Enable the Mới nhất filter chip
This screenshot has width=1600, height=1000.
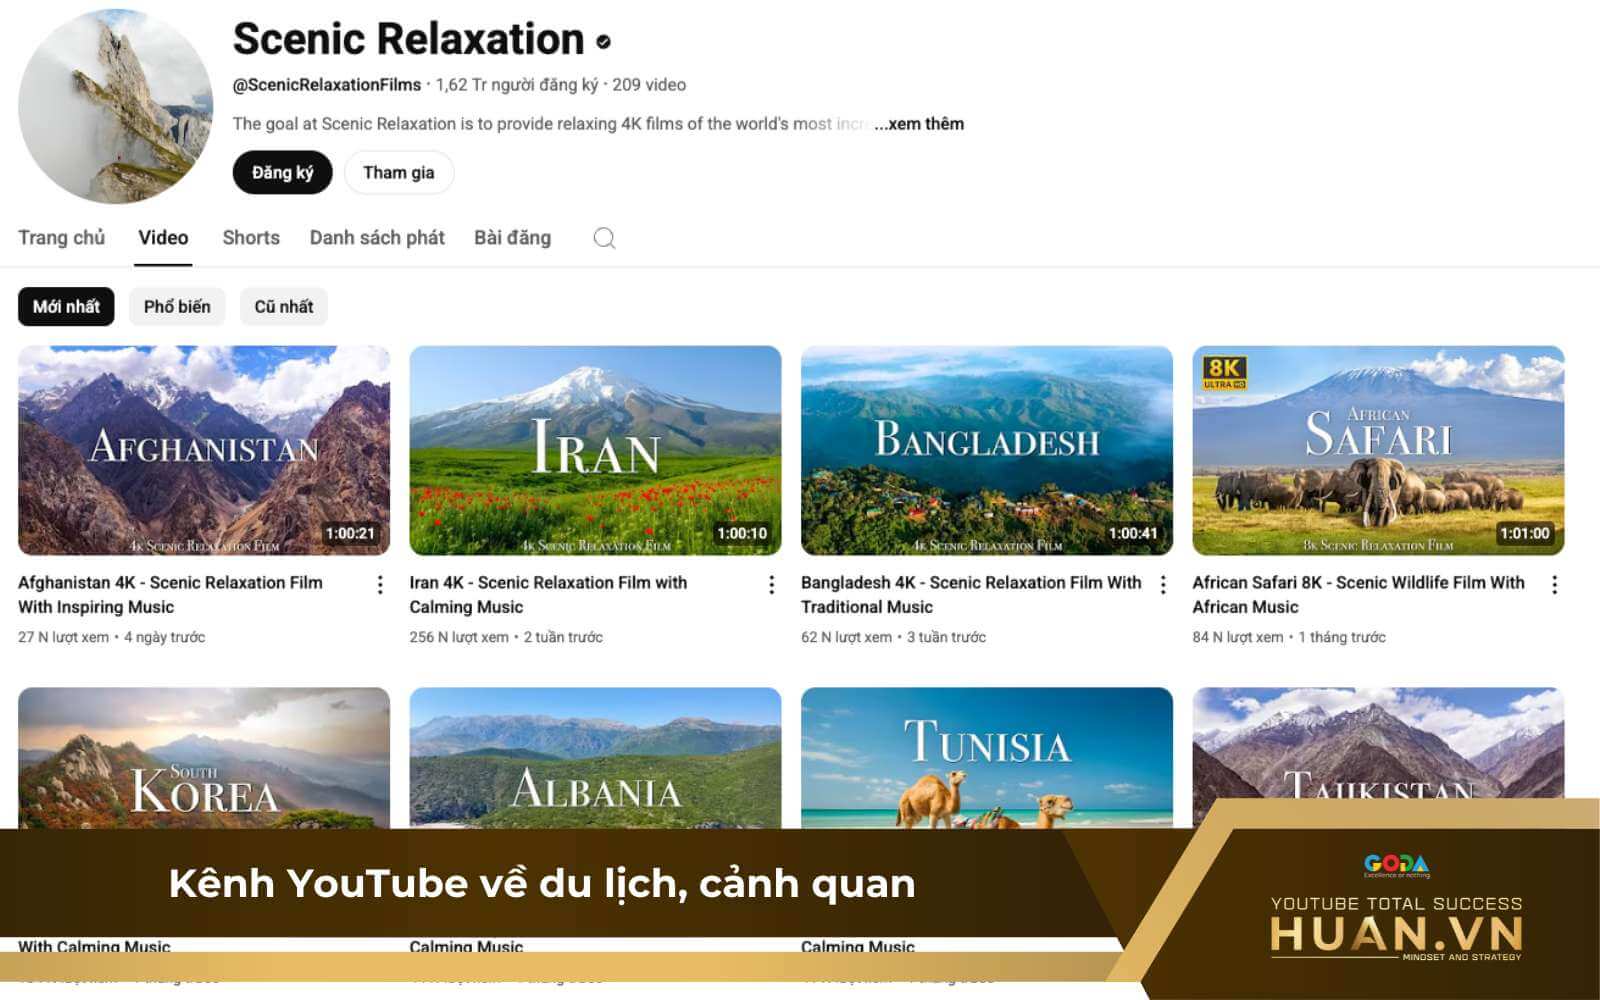click(x=68, y=306)
